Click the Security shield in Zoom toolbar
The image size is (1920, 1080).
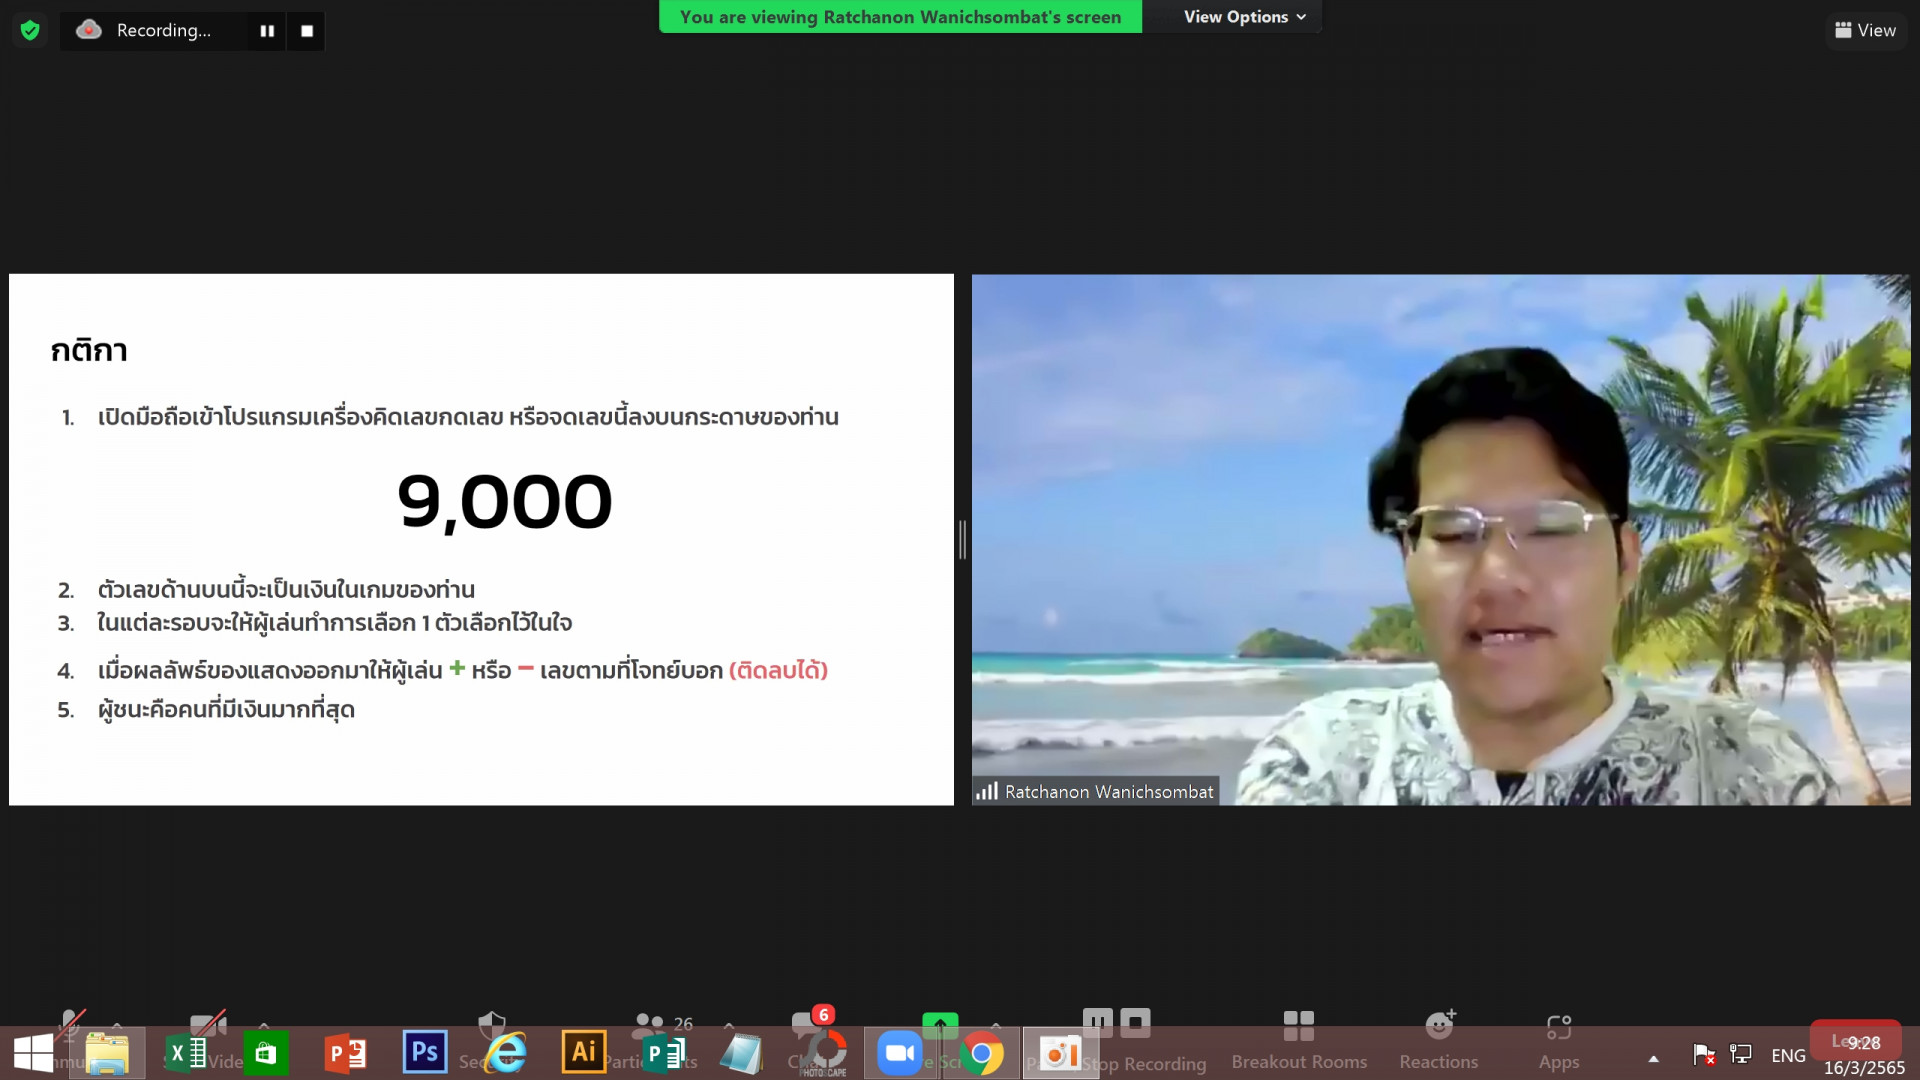(491, 1024)
